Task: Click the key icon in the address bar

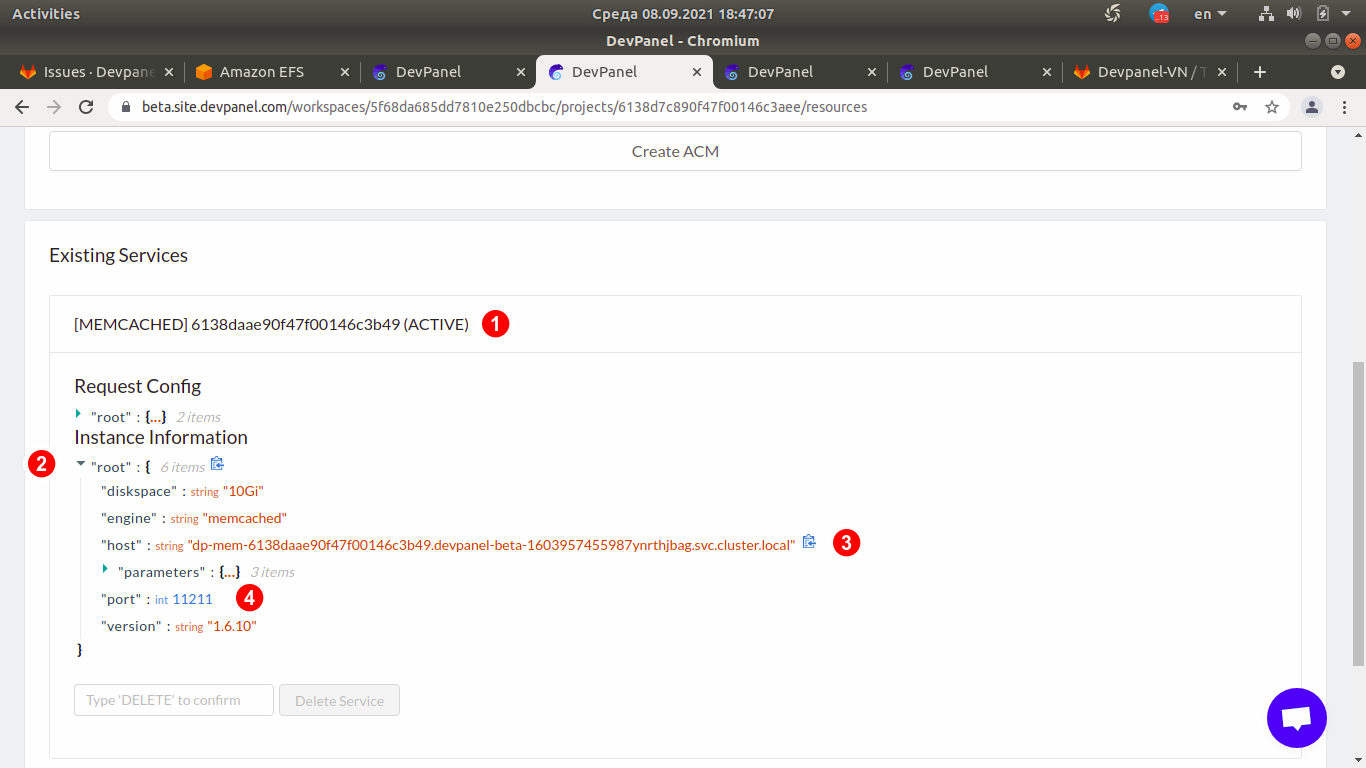Action: pos(1240,106)
